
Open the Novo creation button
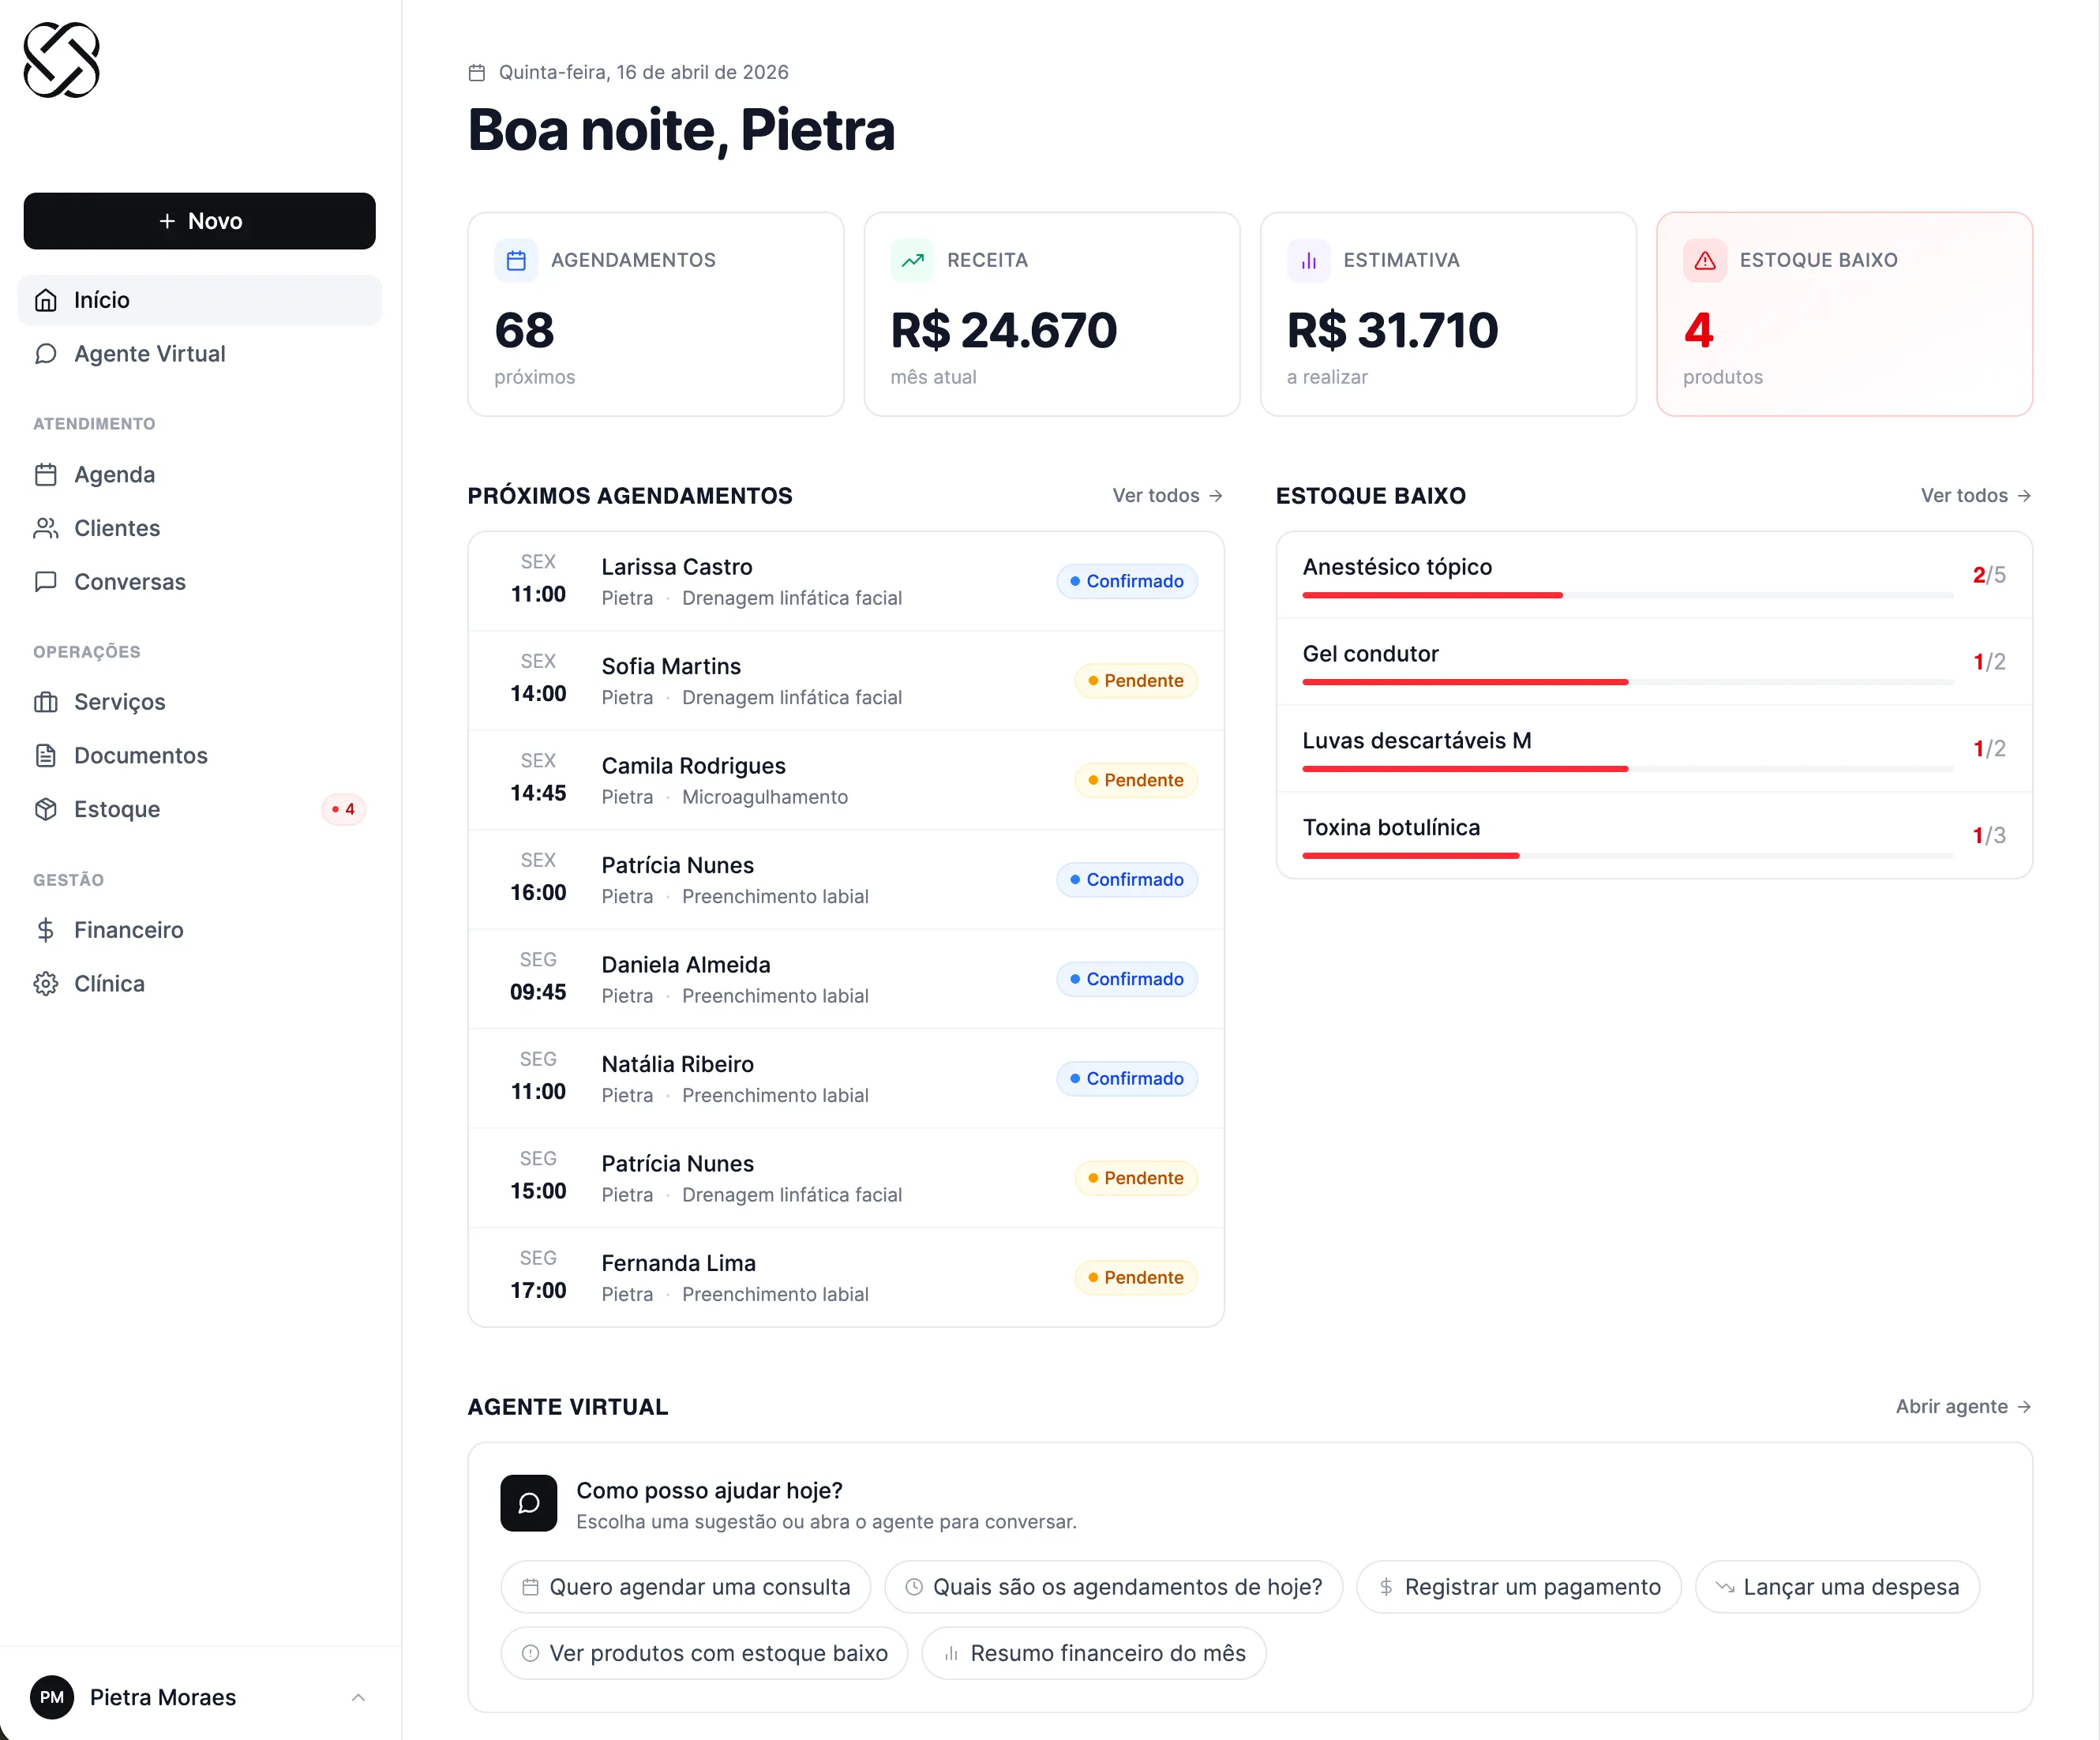pyautogui.click(x=200, y=221)
